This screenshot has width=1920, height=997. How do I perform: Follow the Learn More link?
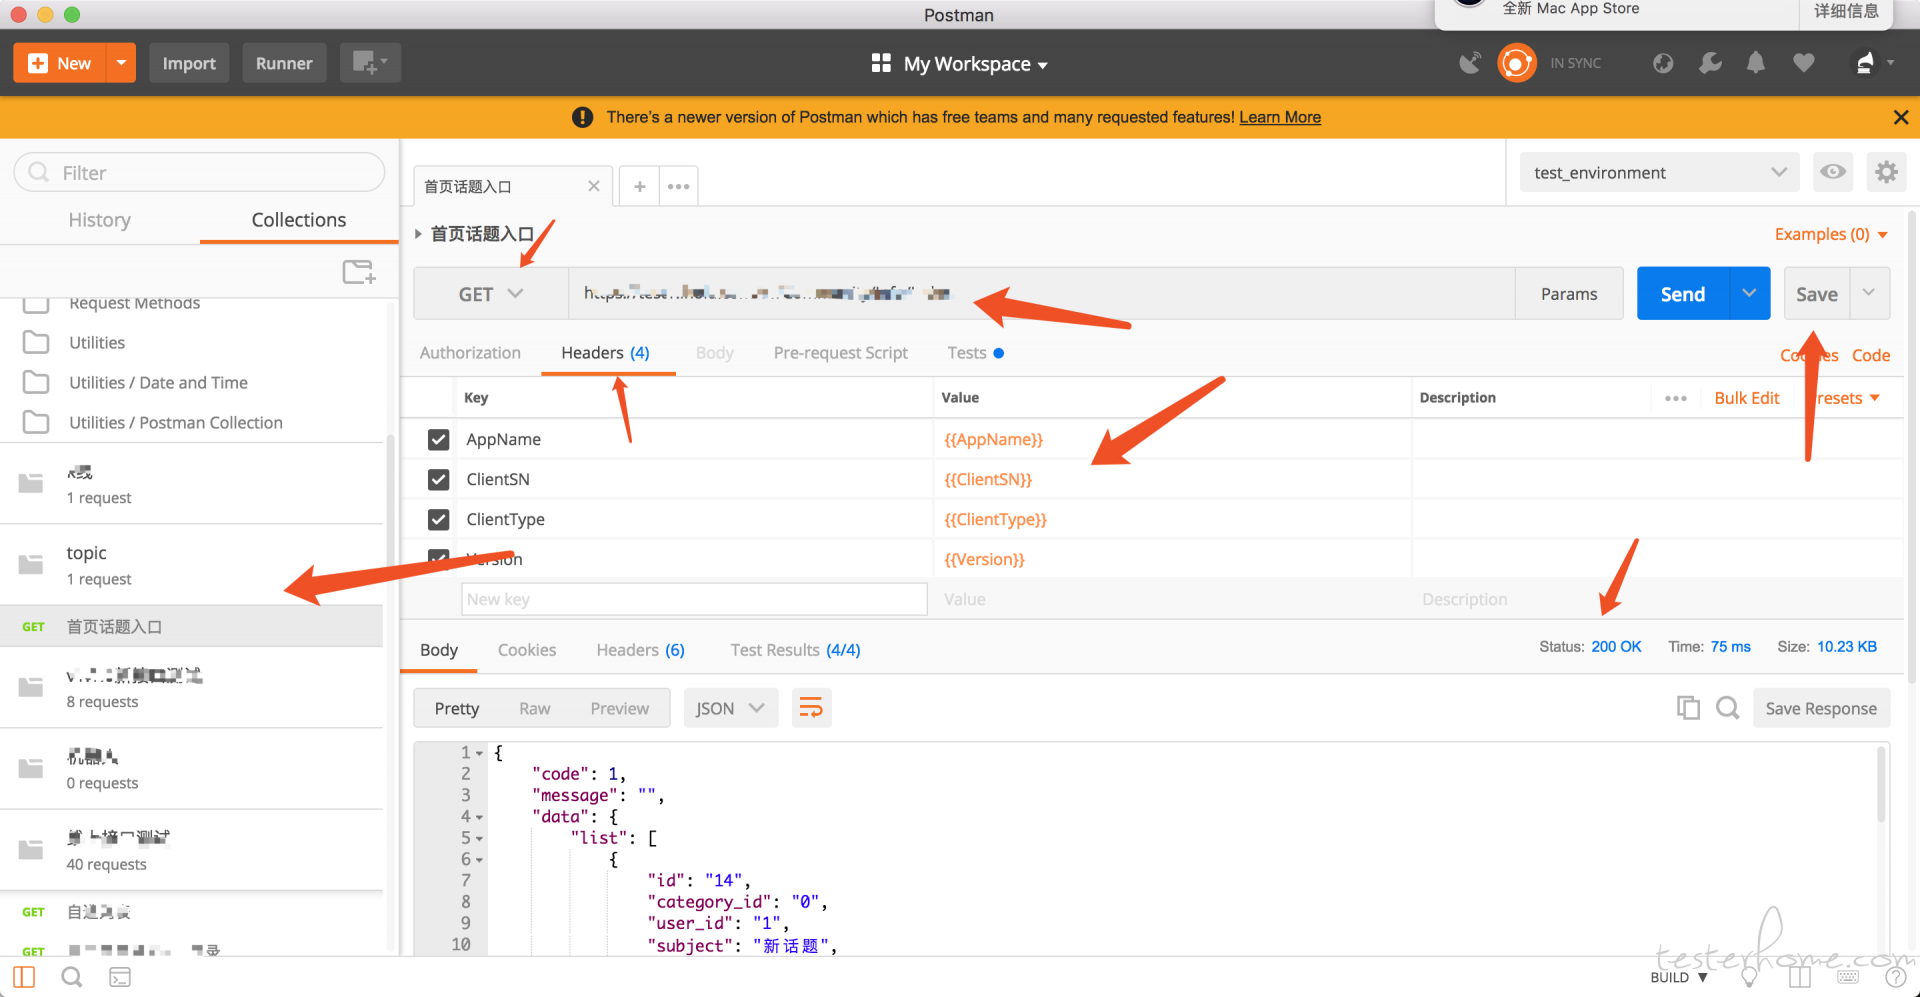[1280, 117]
